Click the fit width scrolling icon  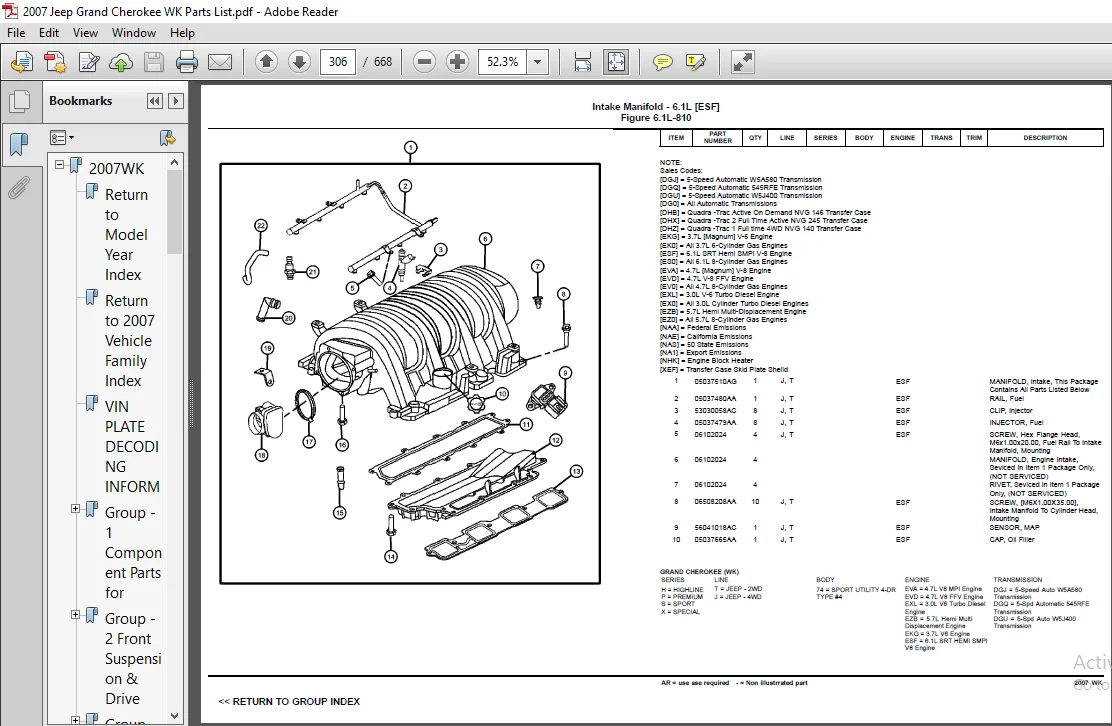tap(582, 62)
